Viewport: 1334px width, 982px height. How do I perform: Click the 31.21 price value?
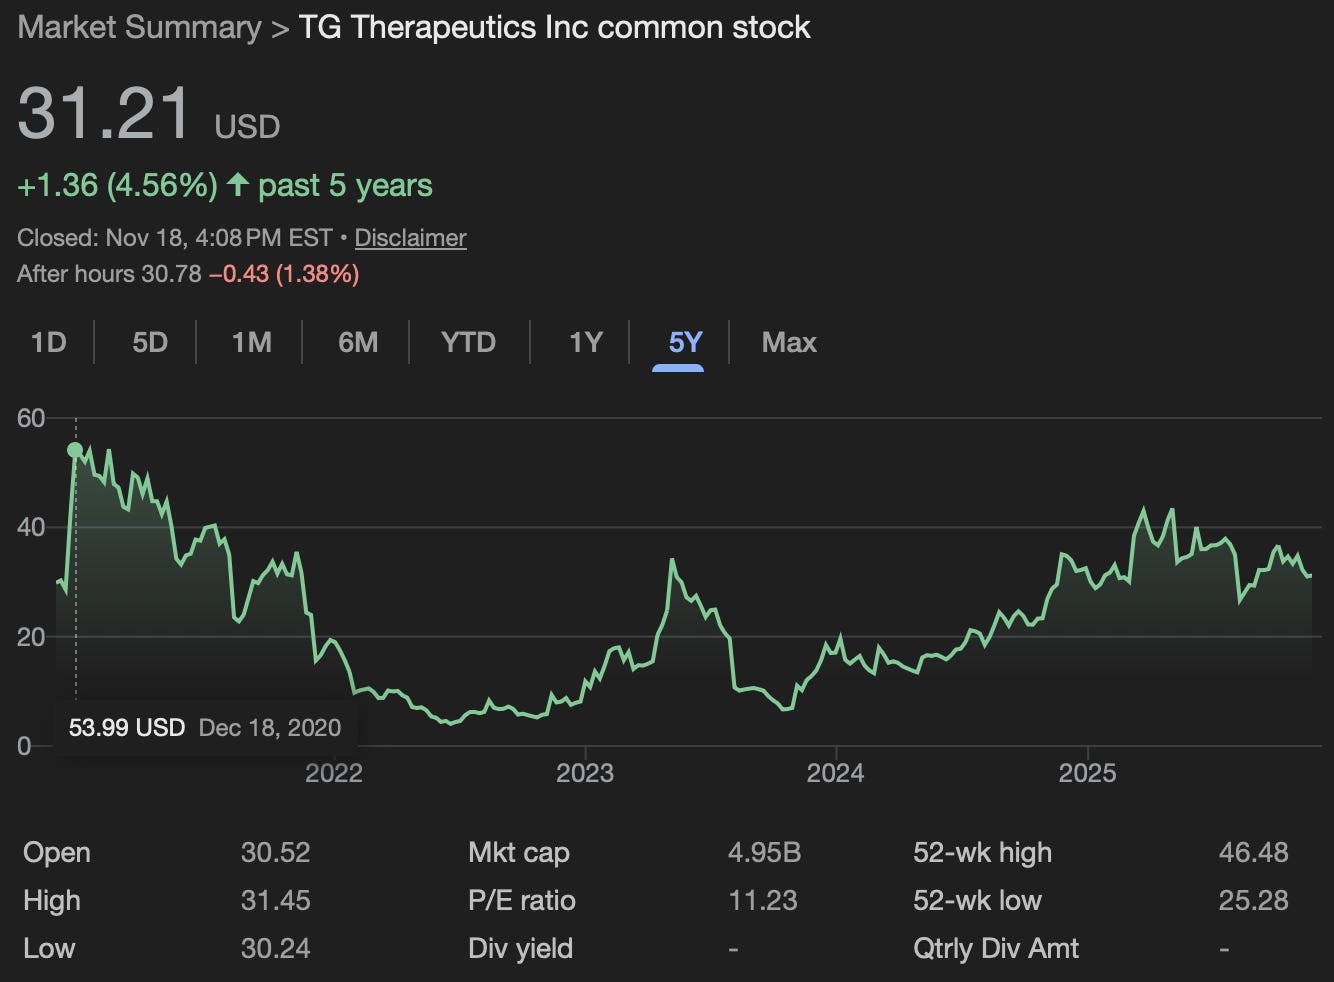[x=104, y=112]
